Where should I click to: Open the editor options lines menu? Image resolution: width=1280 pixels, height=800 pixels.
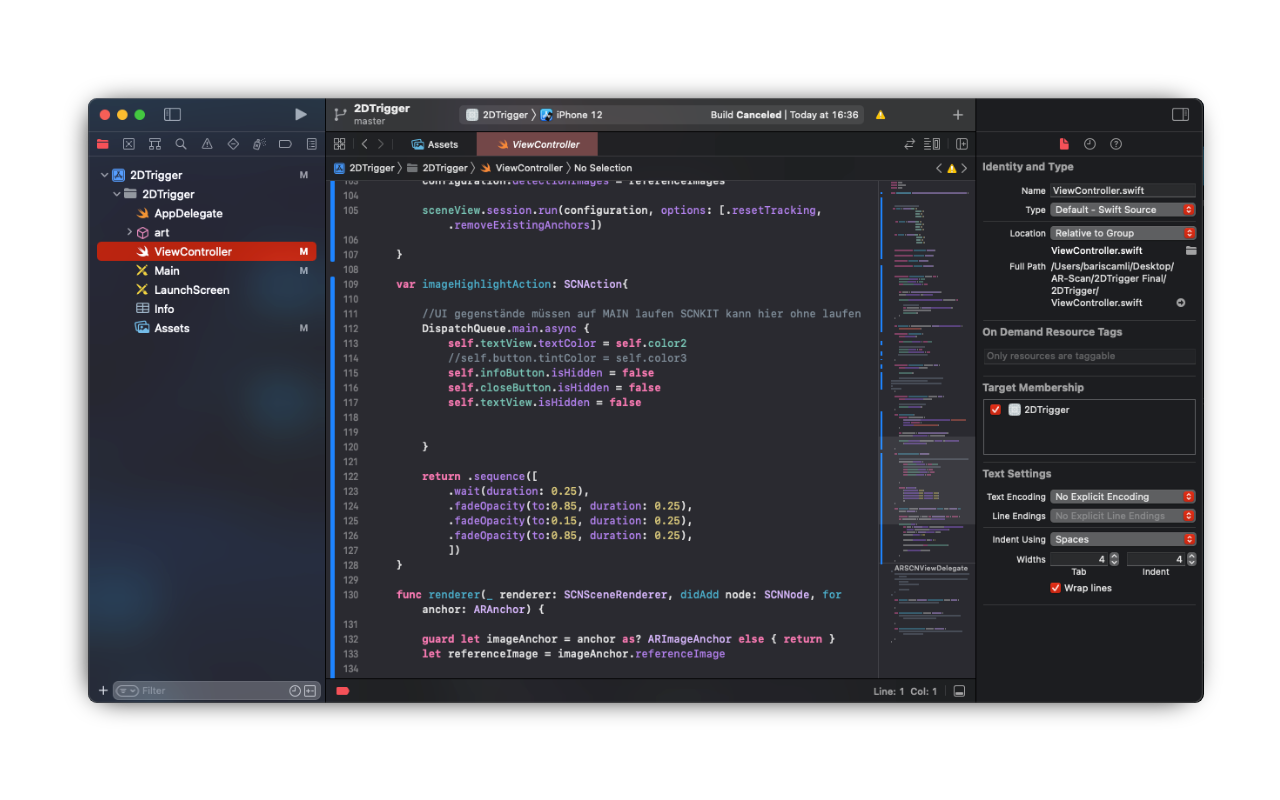(x=933, y=144)
